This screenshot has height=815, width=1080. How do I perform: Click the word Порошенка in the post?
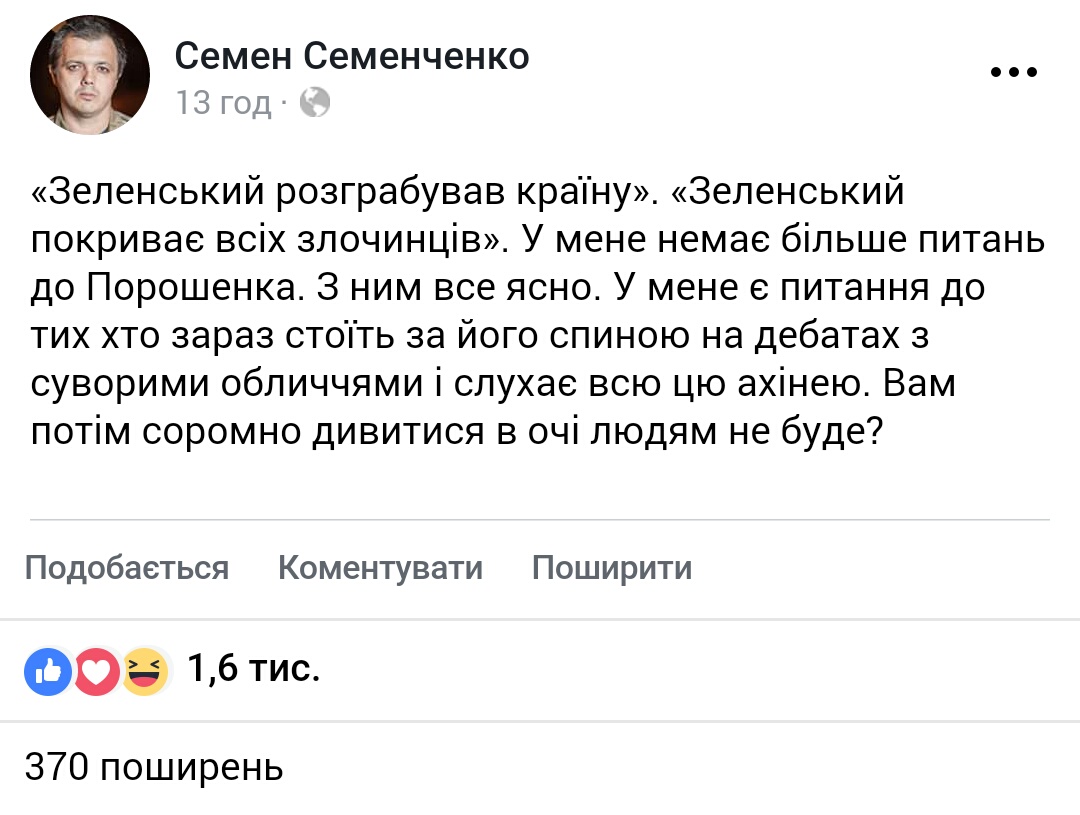(195, 288)
